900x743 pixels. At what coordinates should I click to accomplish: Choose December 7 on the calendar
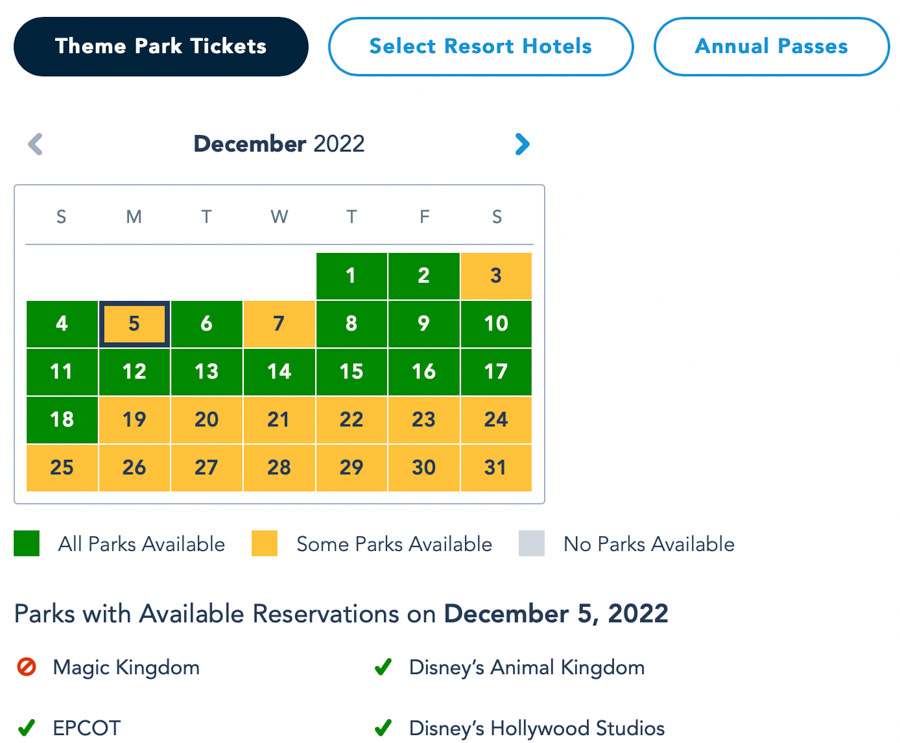tap(279, 324)
